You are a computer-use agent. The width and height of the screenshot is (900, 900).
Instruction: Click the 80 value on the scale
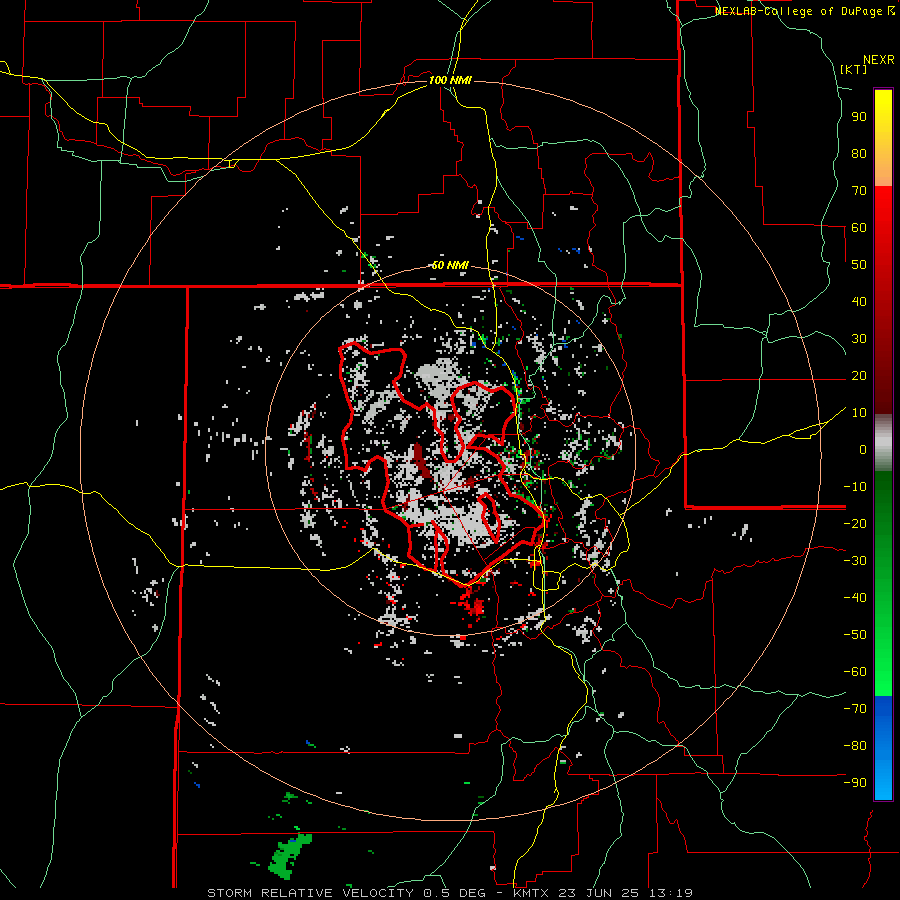(859, 153)
